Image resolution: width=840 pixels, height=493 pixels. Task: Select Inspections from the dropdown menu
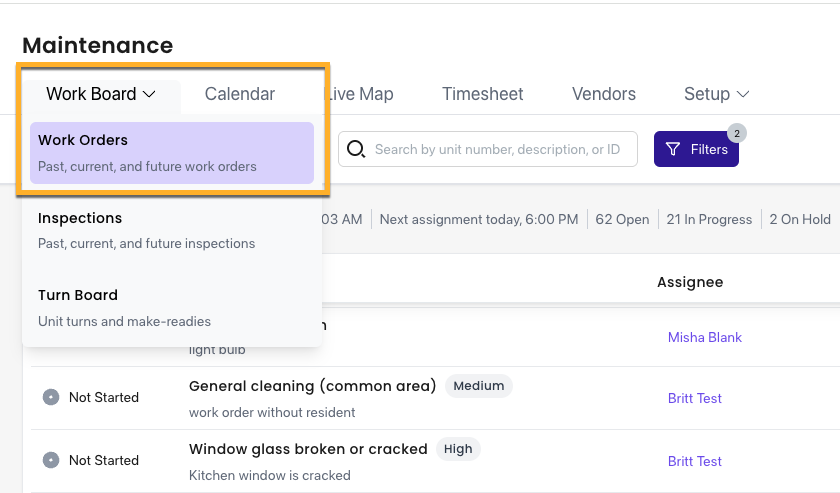coord(172,230)
